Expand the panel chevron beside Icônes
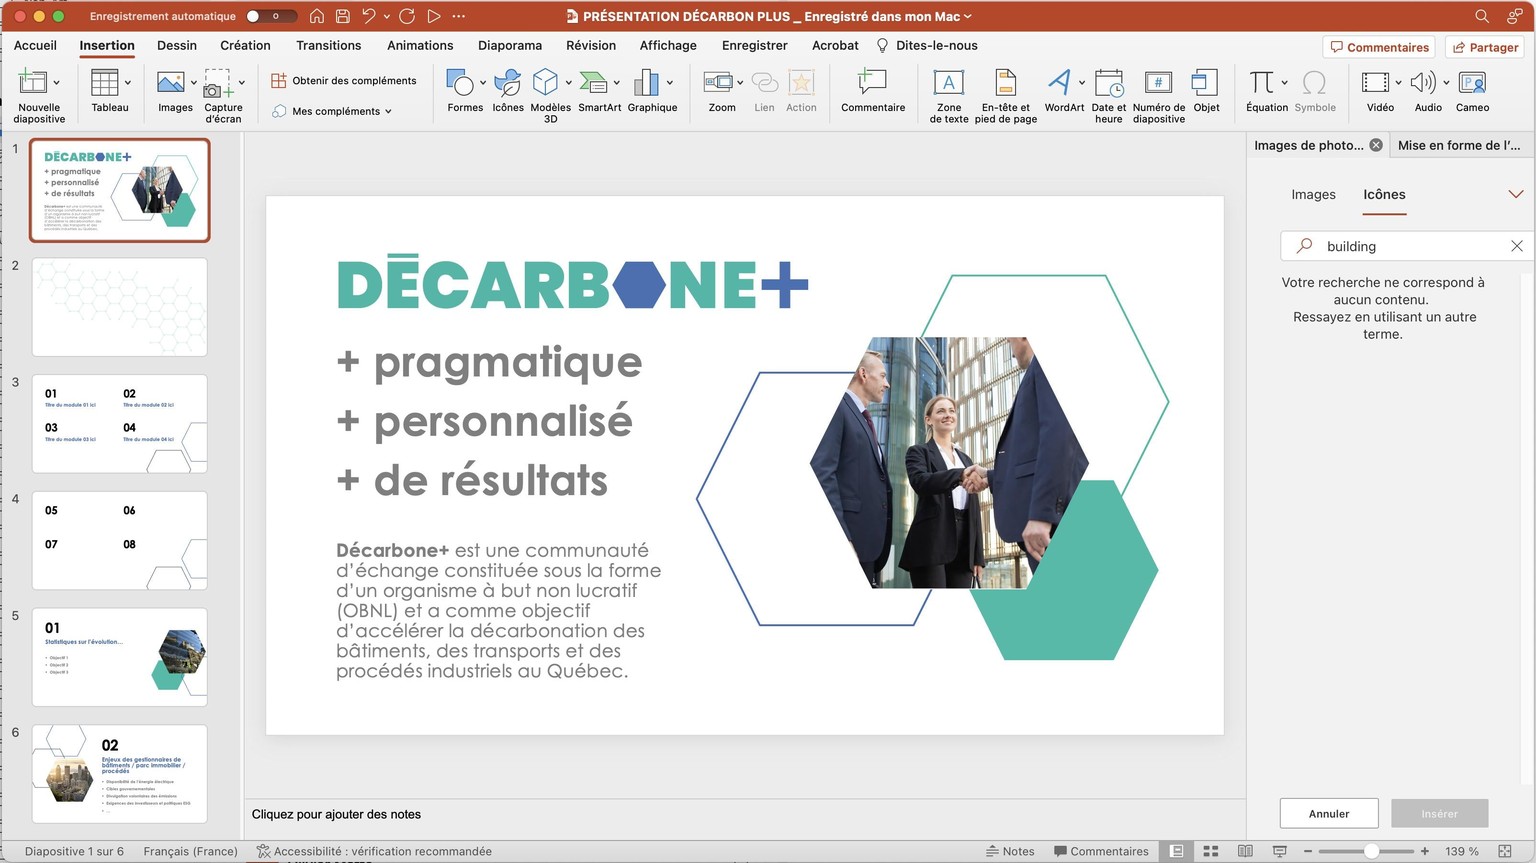The image size is (1536, 863). point(1515,194)
